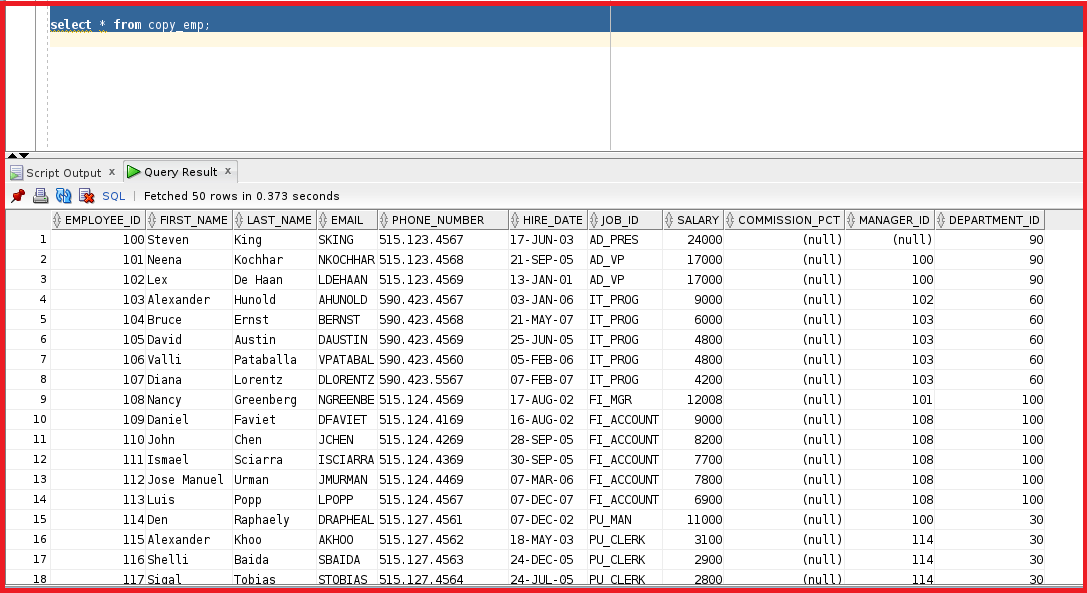
Task: Click the delete result icon with the red X
Action: 86,196
